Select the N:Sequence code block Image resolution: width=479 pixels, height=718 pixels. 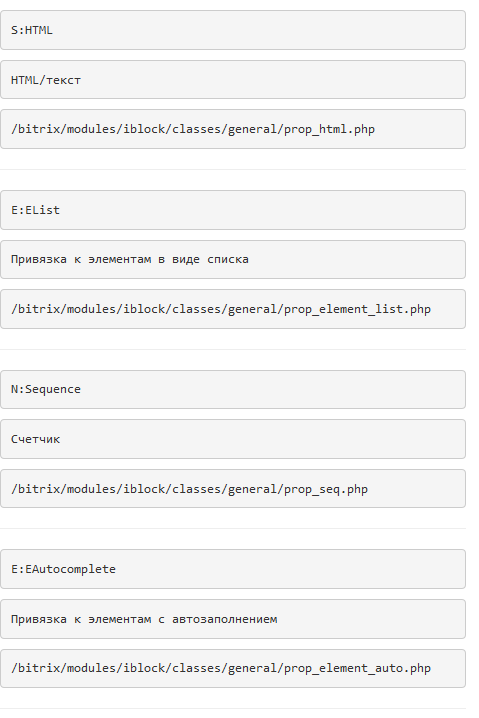point(233,390)
